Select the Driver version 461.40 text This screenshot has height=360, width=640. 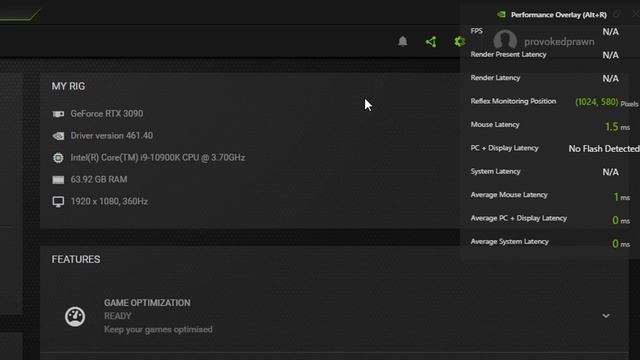[111, 136]
